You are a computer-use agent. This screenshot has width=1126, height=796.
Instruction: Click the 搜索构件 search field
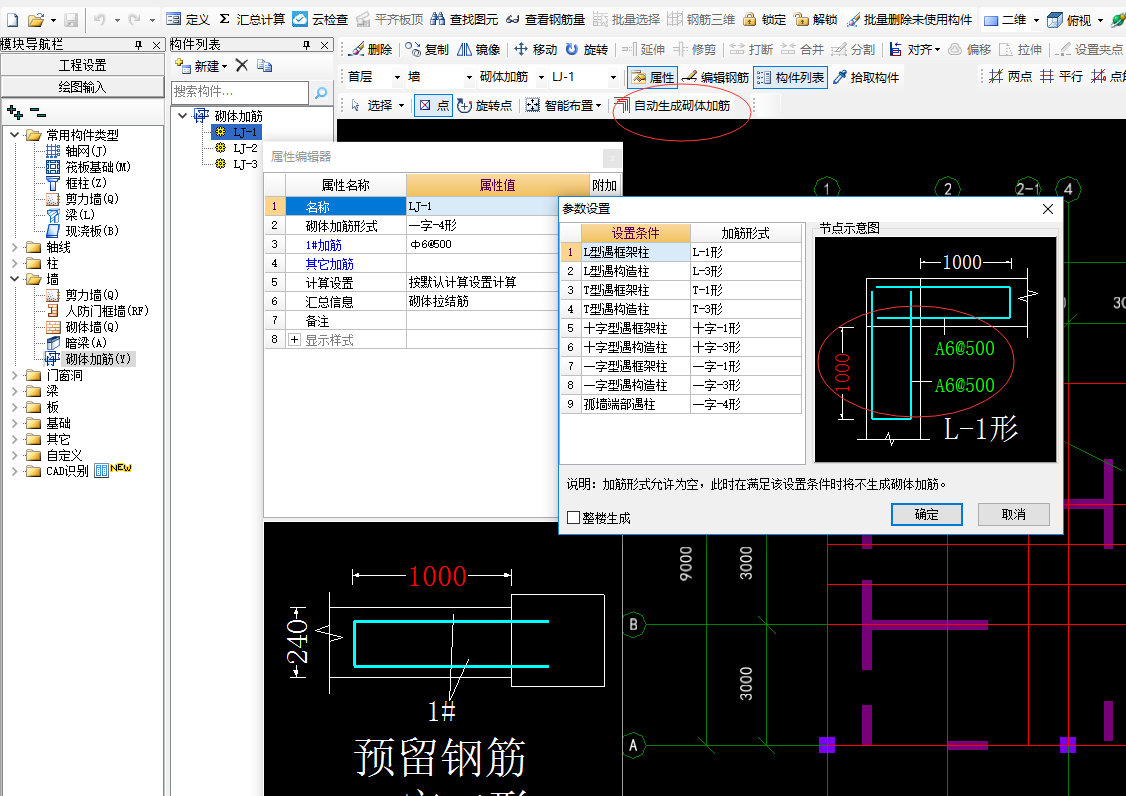click(x=240, y=92)
